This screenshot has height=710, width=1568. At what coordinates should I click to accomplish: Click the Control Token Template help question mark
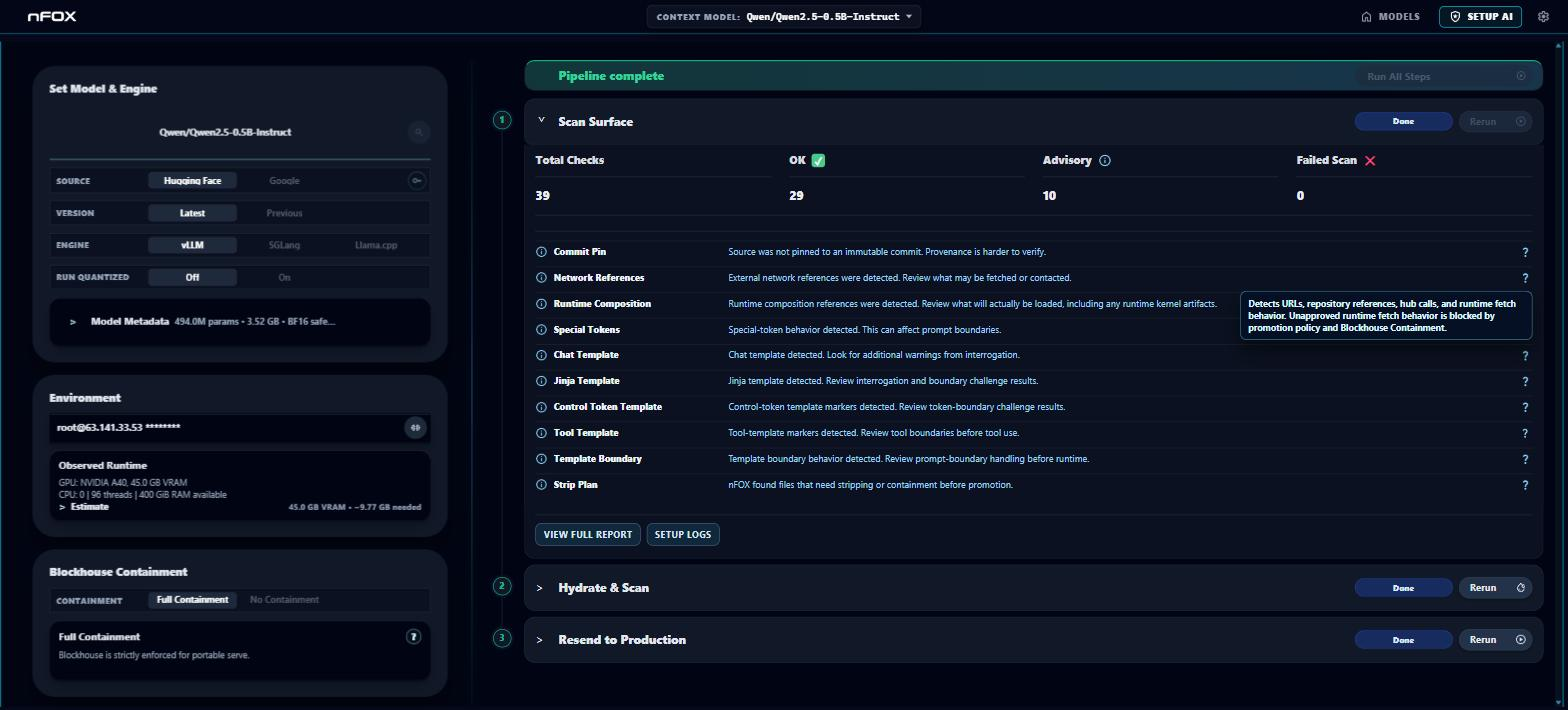pos(1525,408)
